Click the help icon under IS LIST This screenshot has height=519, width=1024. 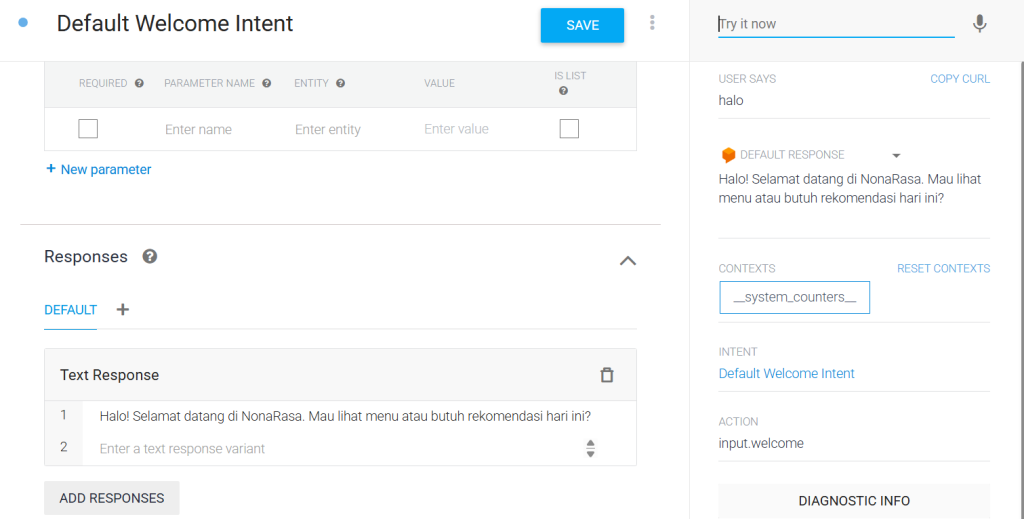[x=564, y=91]
